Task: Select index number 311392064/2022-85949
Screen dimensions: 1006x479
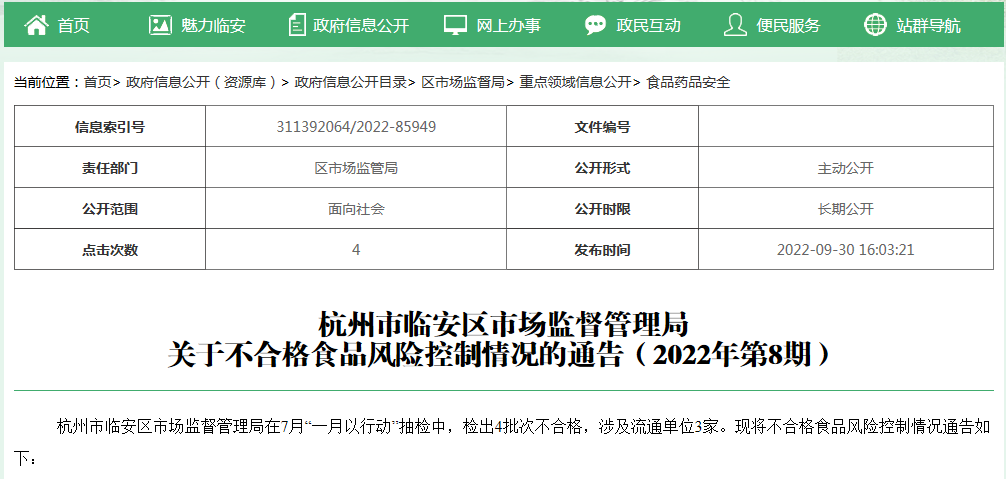Action: click(x=356, y=127)
